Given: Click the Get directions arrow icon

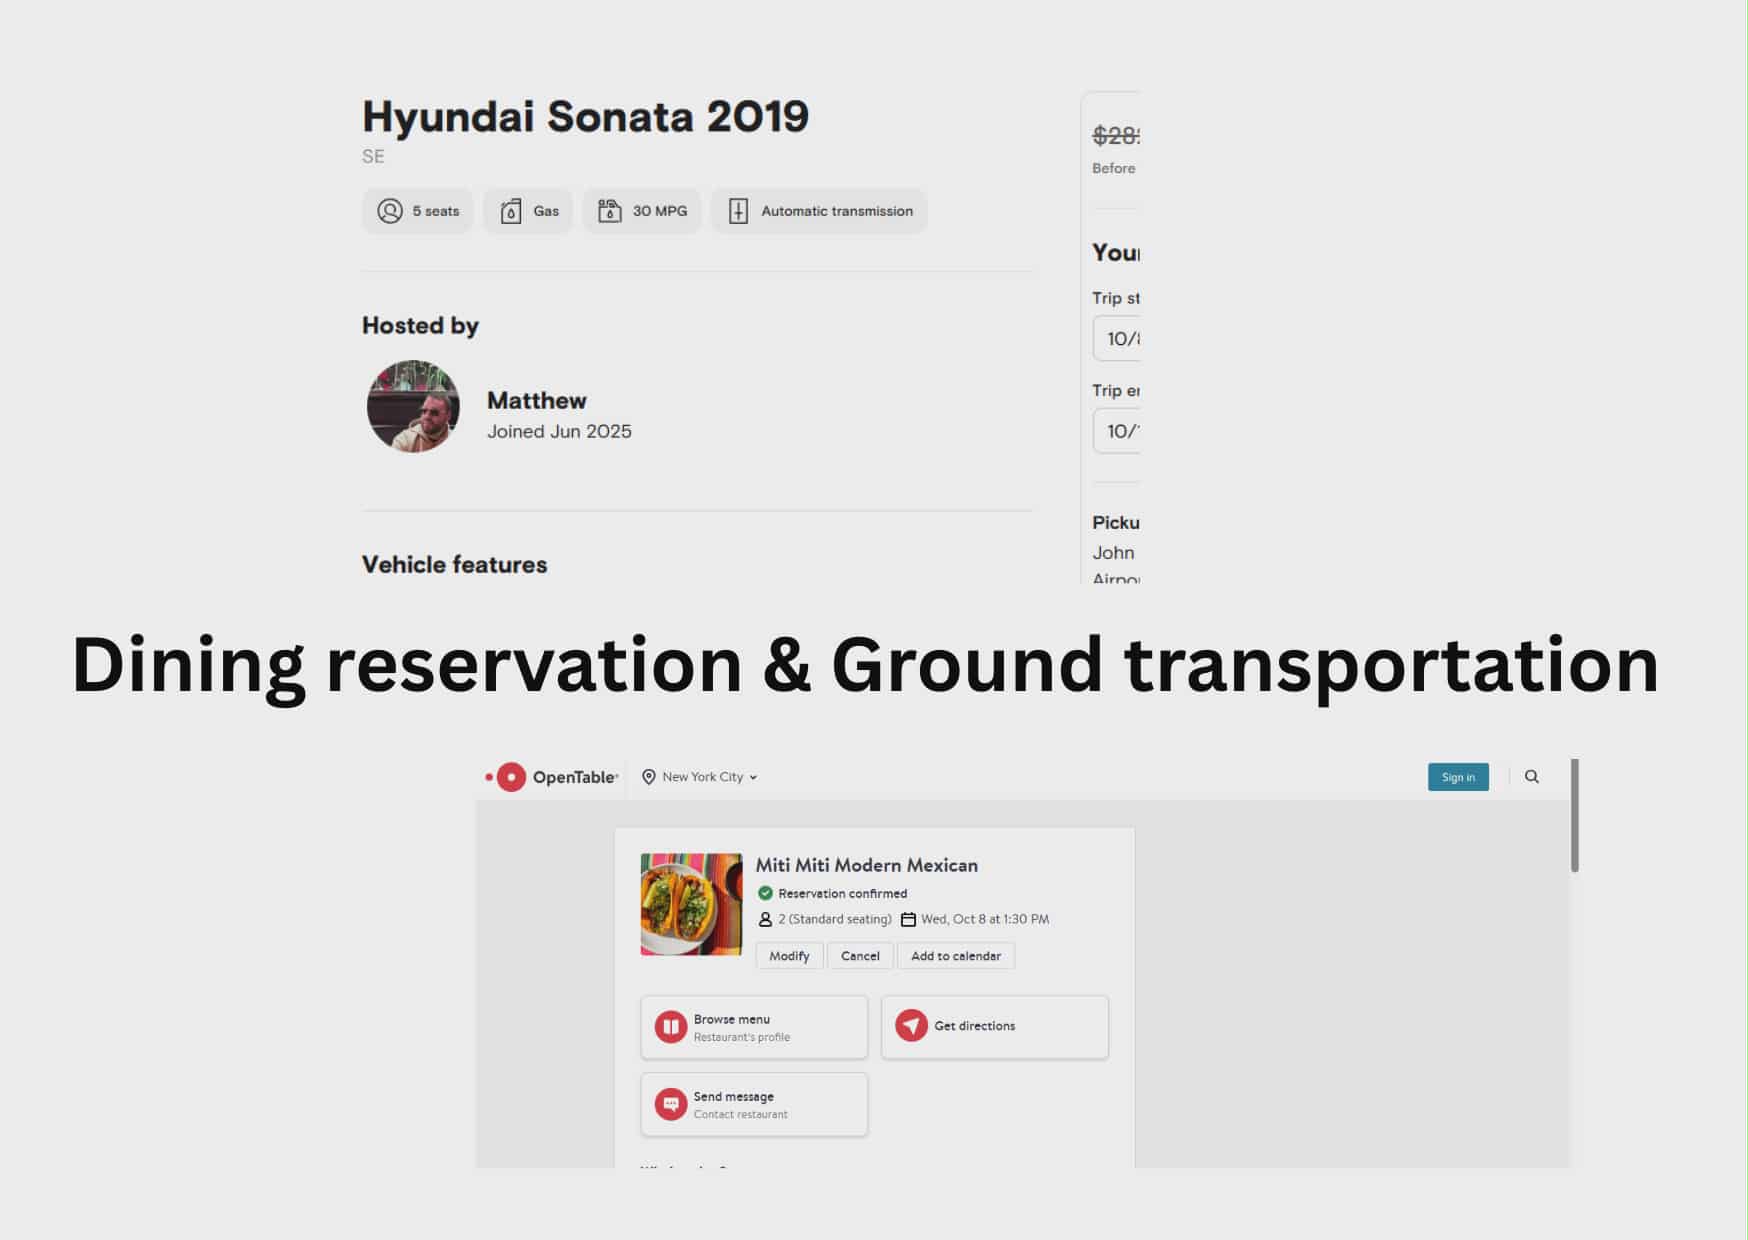Looking at the screenshot, I should [x=911, y=1026].
